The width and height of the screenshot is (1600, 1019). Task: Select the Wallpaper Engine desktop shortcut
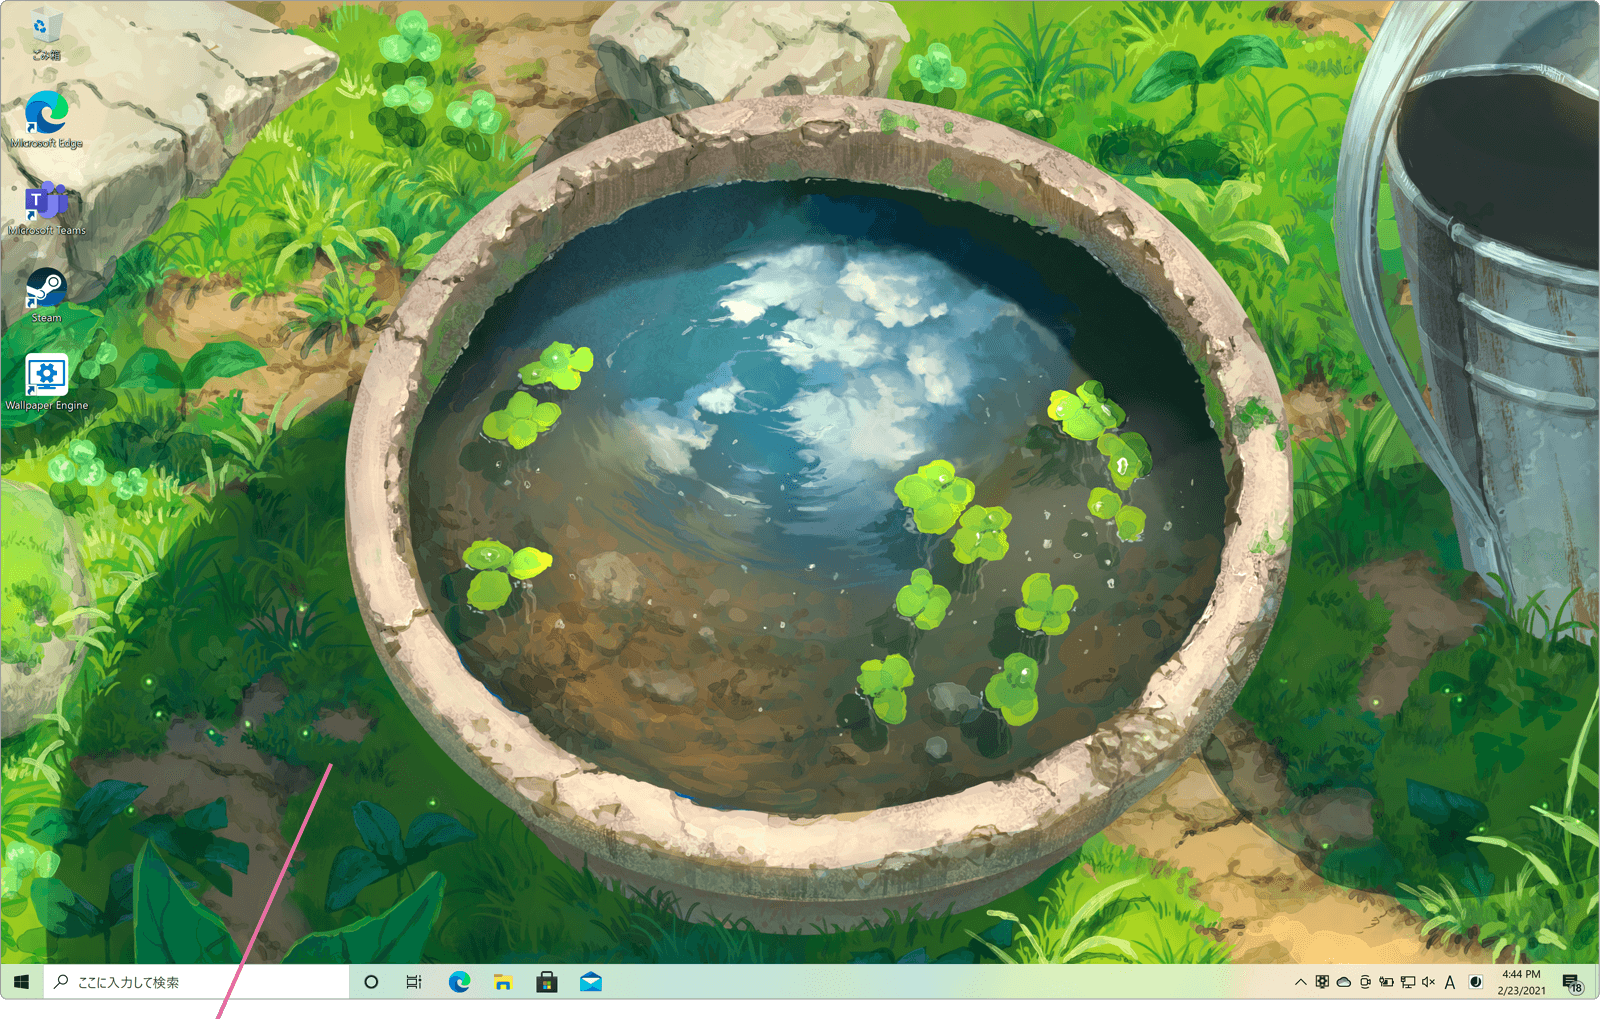tap(46, 382)
